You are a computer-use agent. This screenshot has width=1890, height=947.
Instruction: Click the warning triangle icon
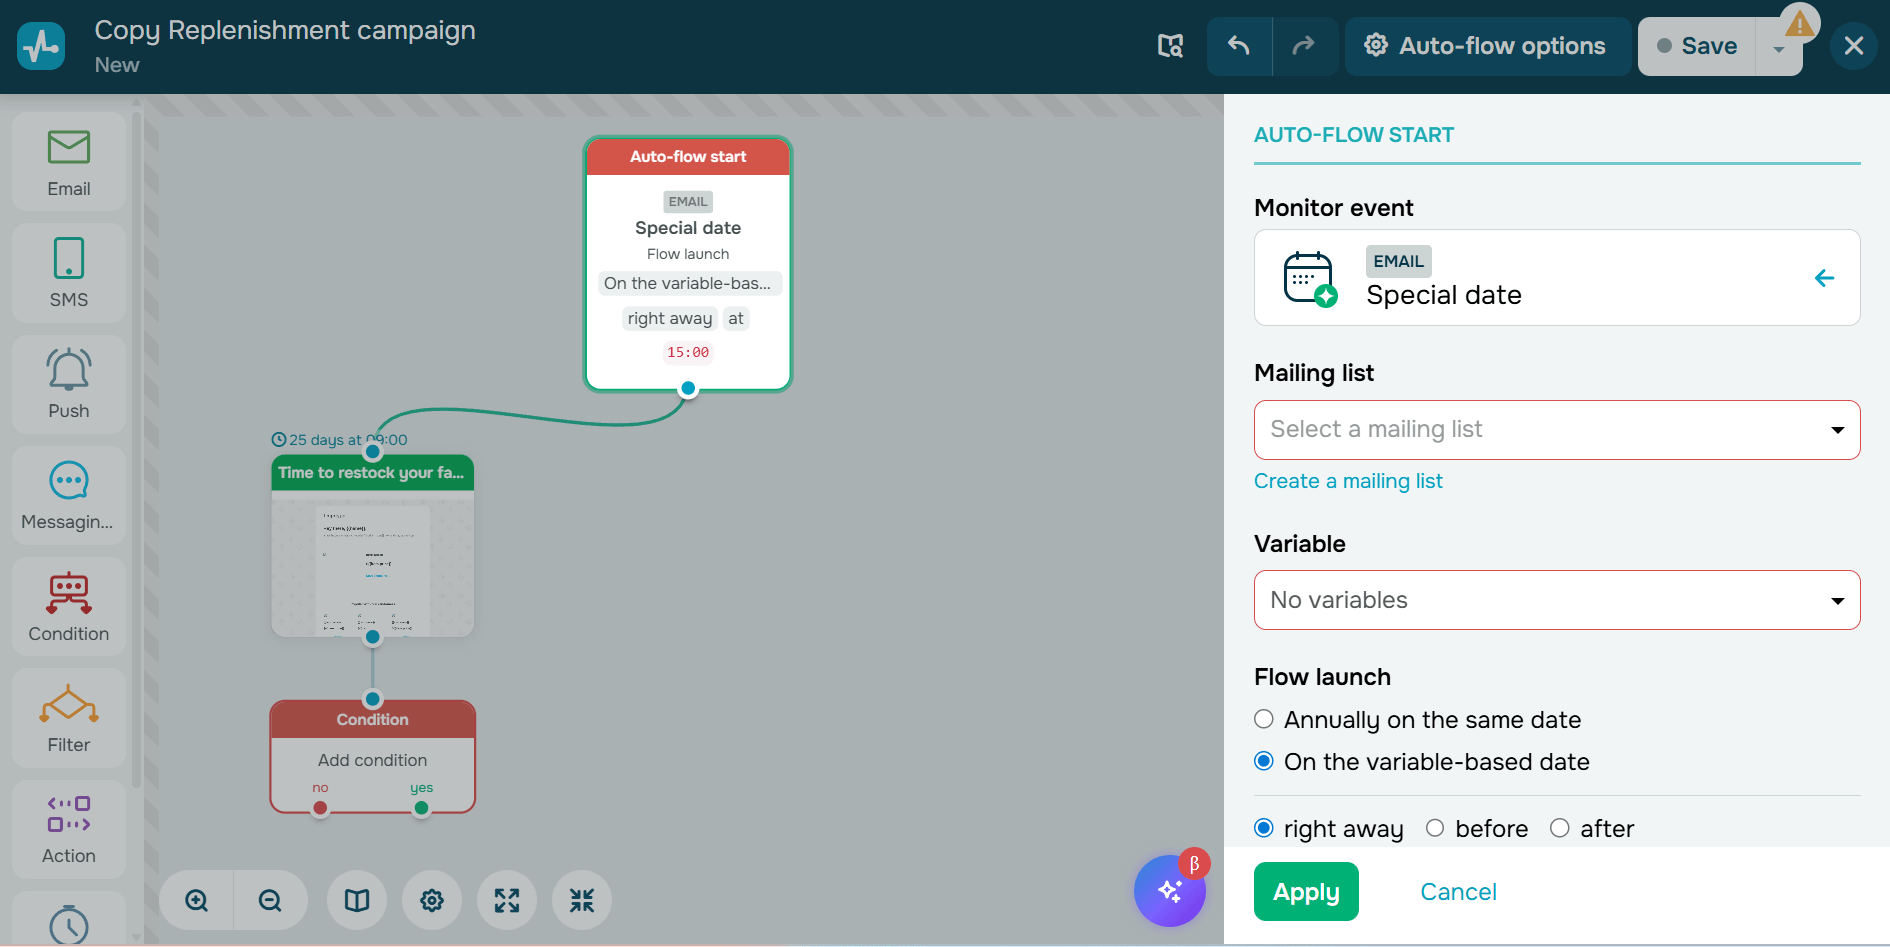click(1800, 23)
